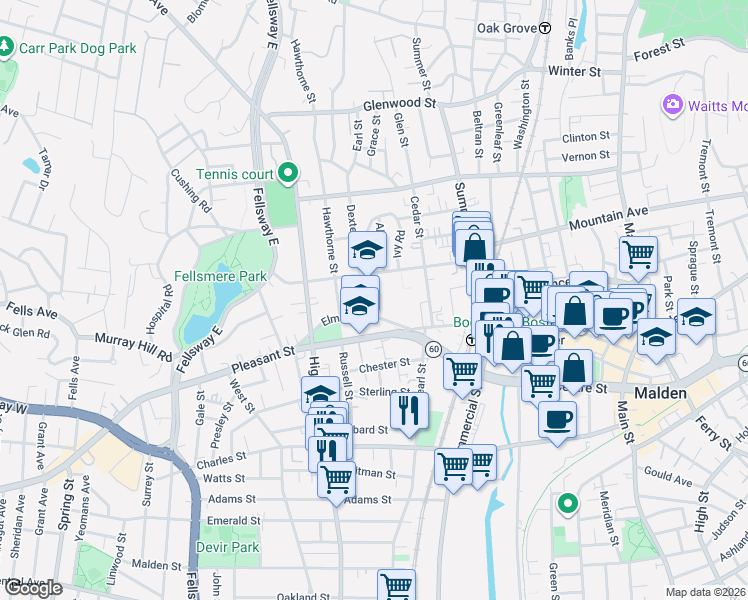Select the green pin near Green St
Screen dimensions: 748x600
pyautogui.click(x=567, y=504)
